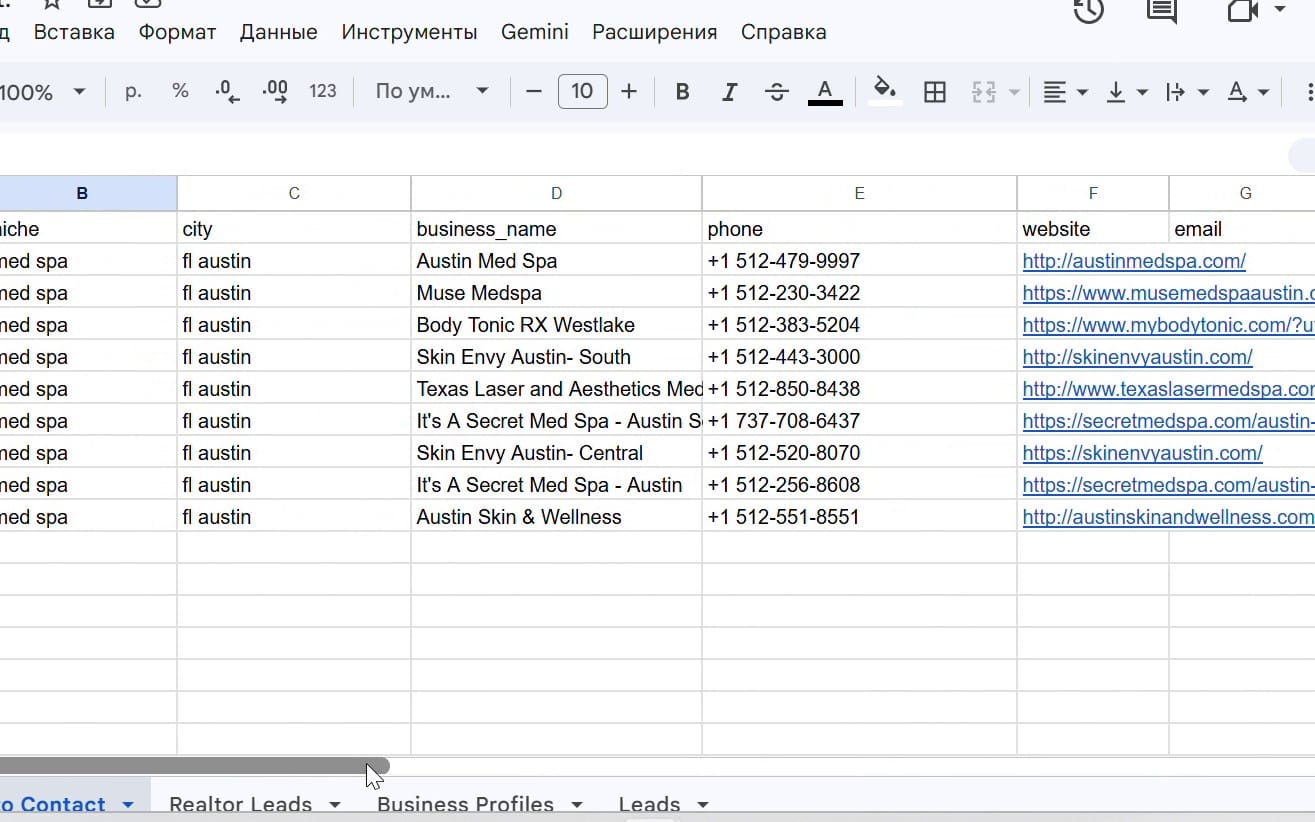
Task: Open the Формат menu
Action: 177,32
